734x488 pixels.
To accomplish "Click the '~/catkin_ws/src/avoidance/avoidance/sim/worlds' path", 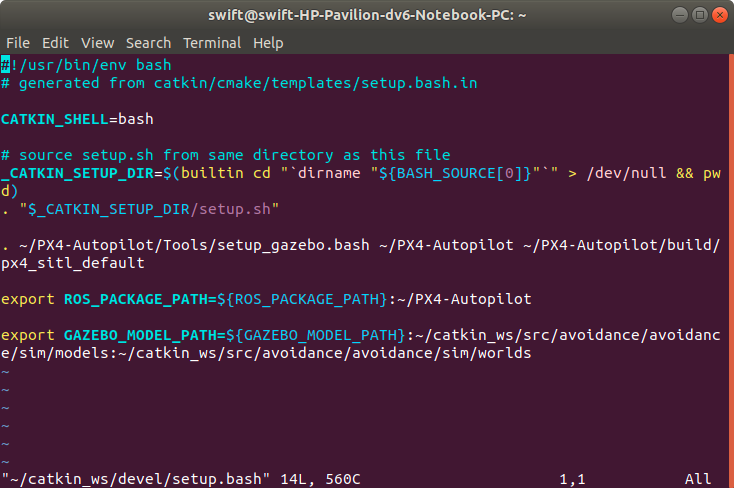I will [325, 353].
